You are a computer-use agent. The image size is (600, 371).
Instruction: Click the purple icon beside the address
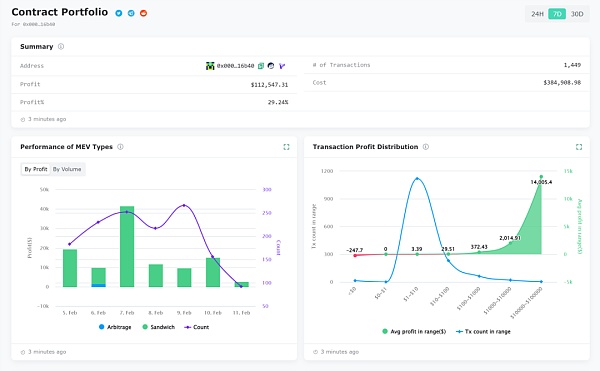282,66
